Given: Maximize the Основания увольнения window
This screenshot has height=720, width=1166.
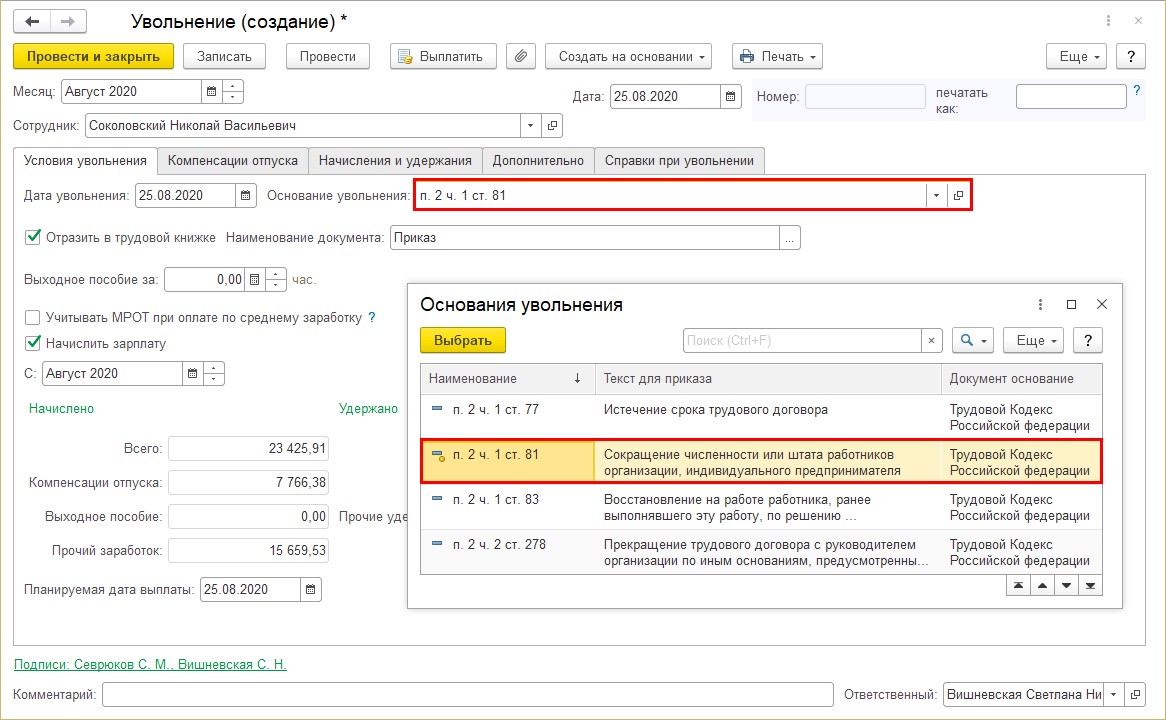Looking at the screenshot, I should click(x=1072, y=304).
